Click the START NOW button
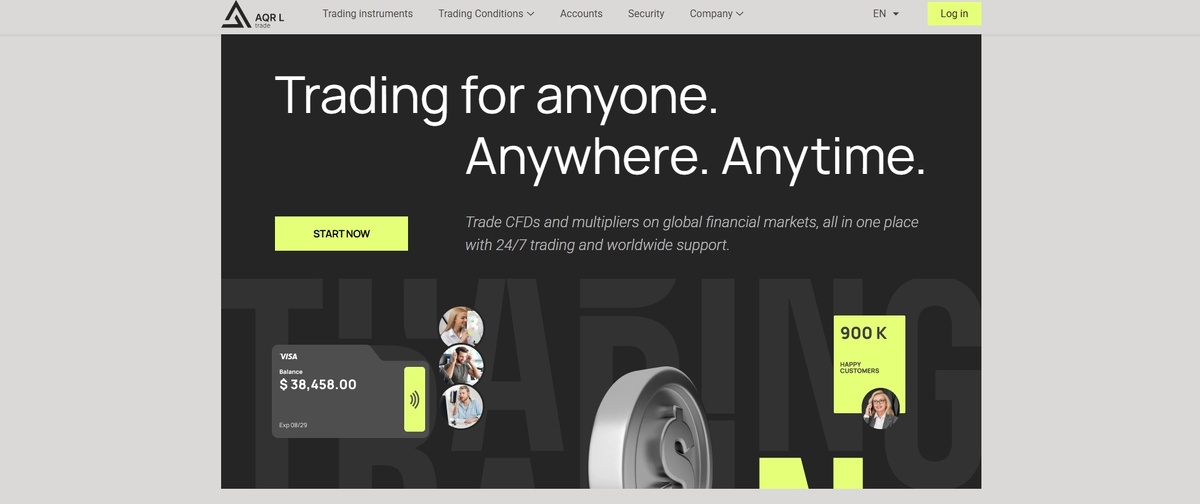 [341, 233]
